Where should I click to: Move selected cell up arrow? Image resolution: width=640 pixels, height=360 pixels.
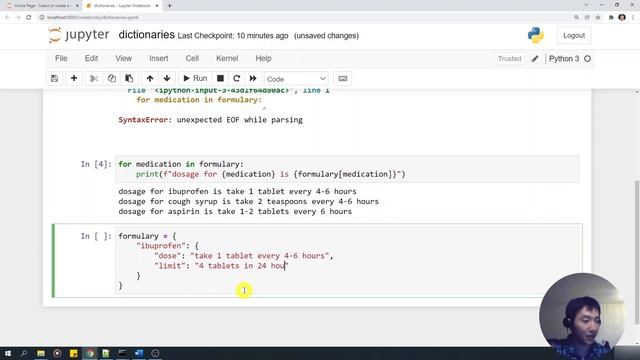tap(150, 78)
